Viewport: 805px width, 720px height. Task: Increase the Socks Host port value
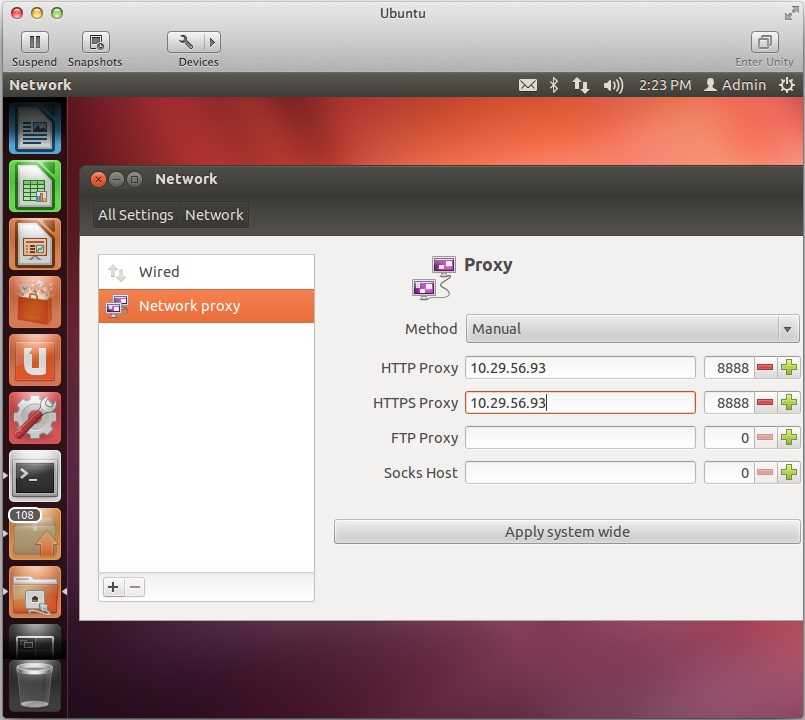point(789,472)
